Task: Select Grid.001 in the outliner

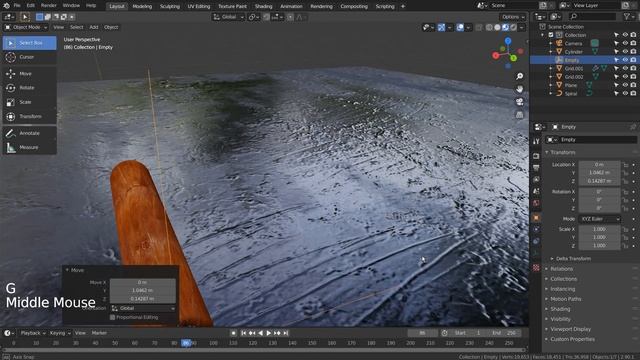Action: [x=574, y=69]
